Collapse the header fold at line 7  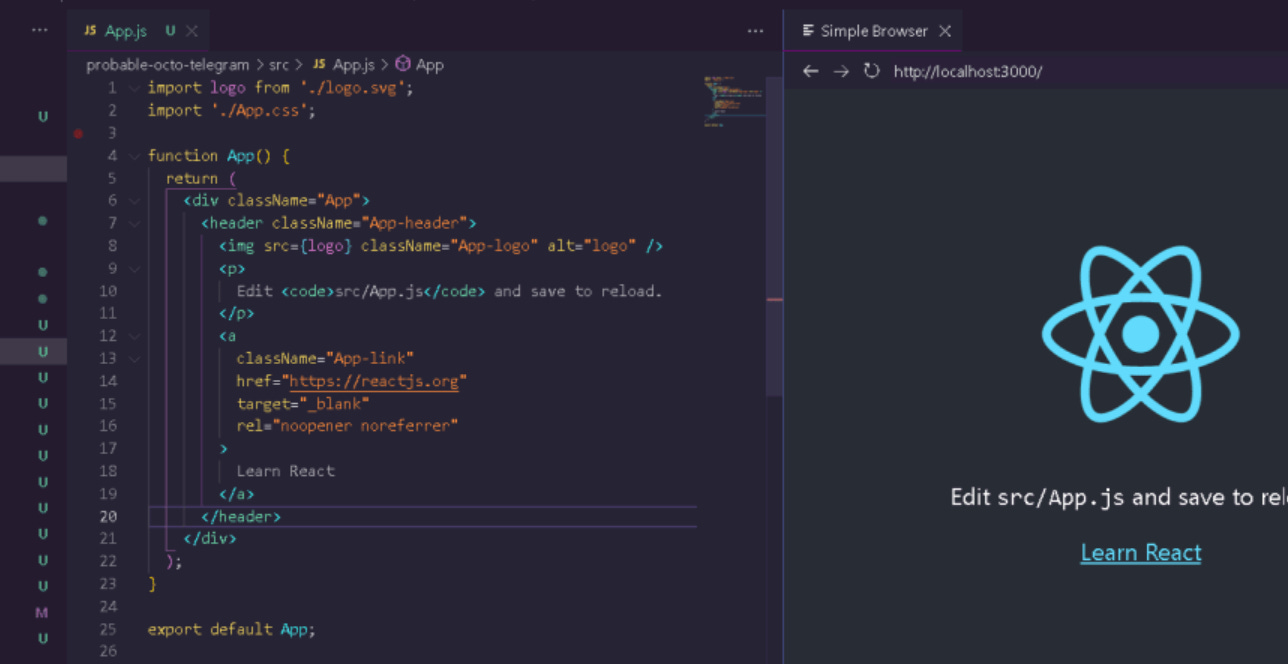(x=135, y=223)
